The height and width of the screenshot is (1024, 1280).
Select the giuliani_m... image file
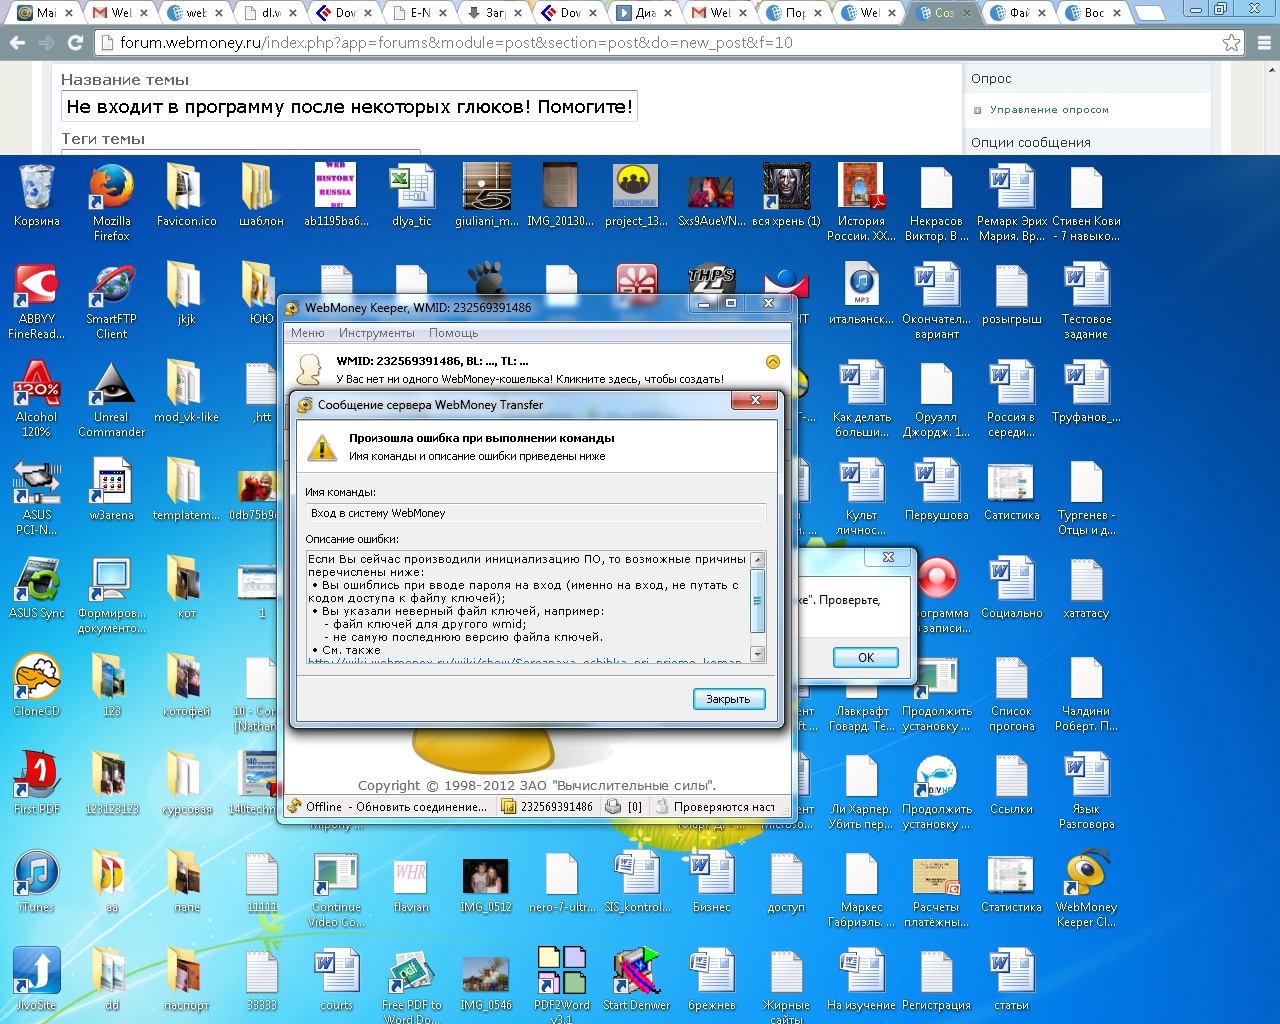(487, 195)
